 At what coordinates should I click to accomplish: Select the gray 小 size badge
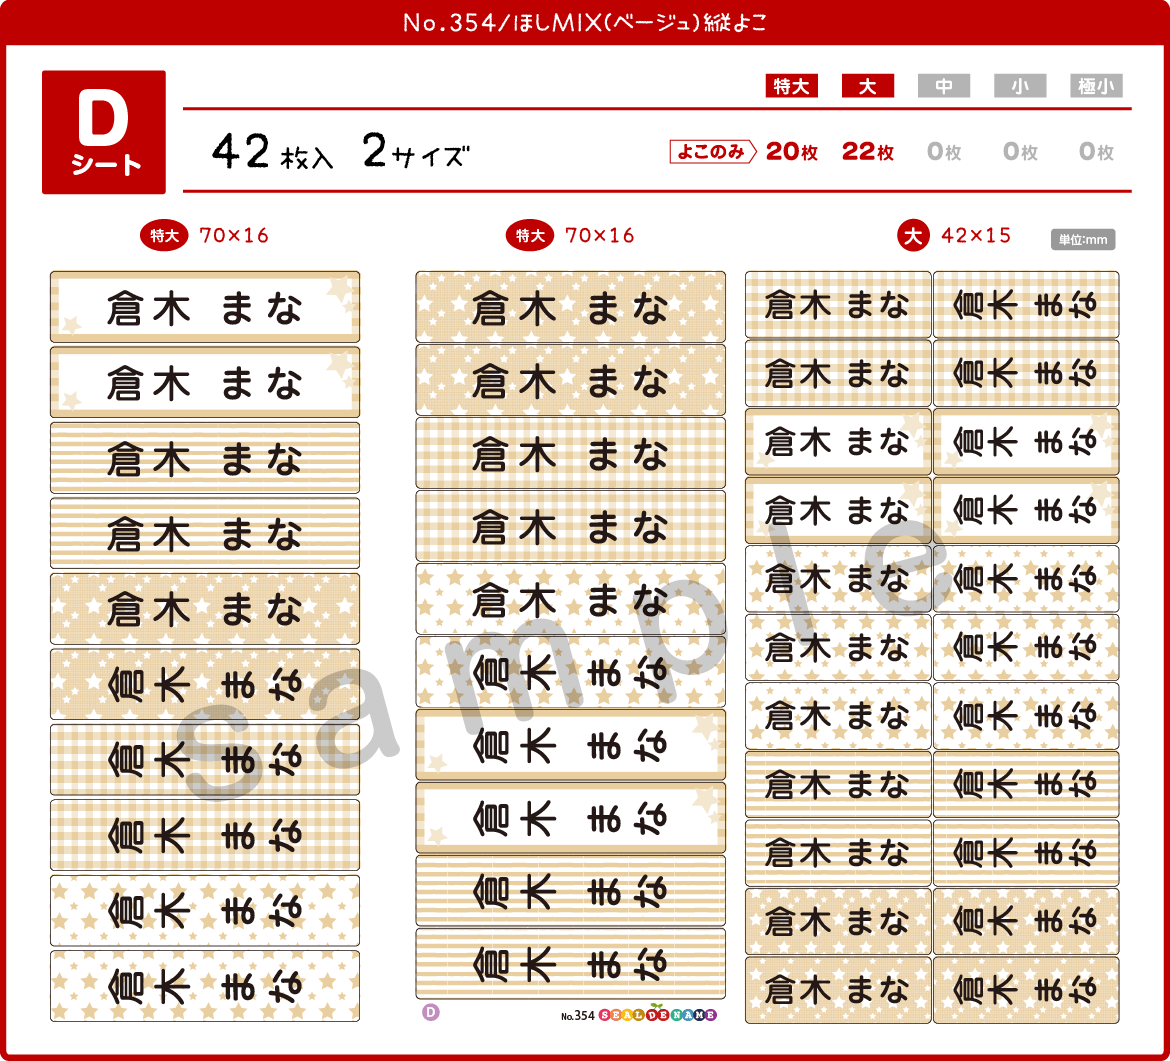point(1020,86)
